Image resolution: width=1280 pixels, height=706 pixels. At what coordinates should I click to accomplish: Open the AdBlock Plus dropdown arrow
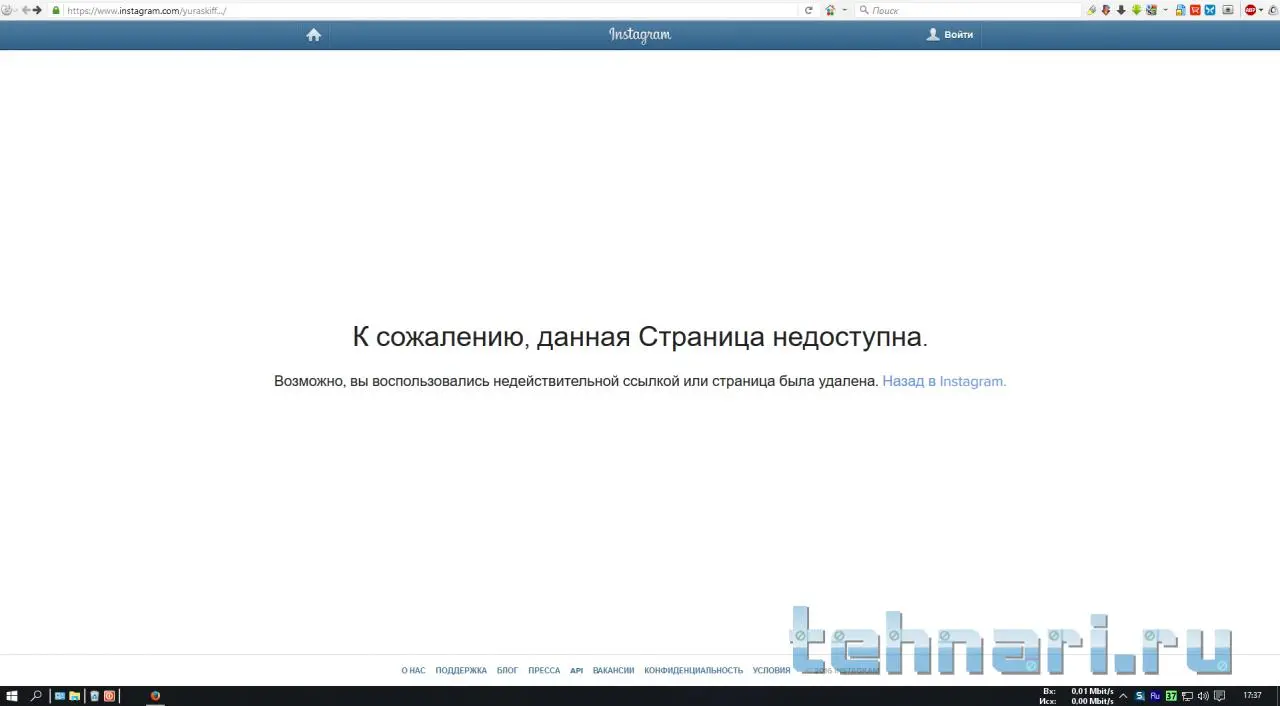pos(1261,10)
